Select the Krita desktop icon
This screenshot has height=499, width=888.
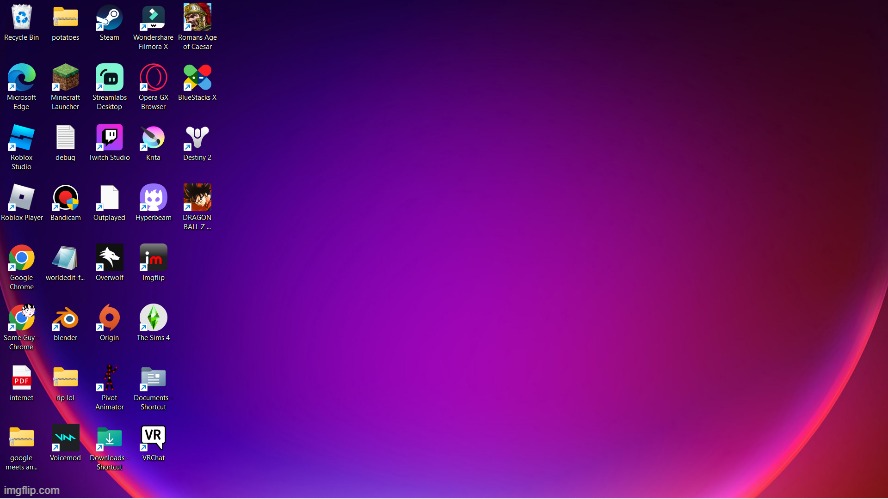153,138
